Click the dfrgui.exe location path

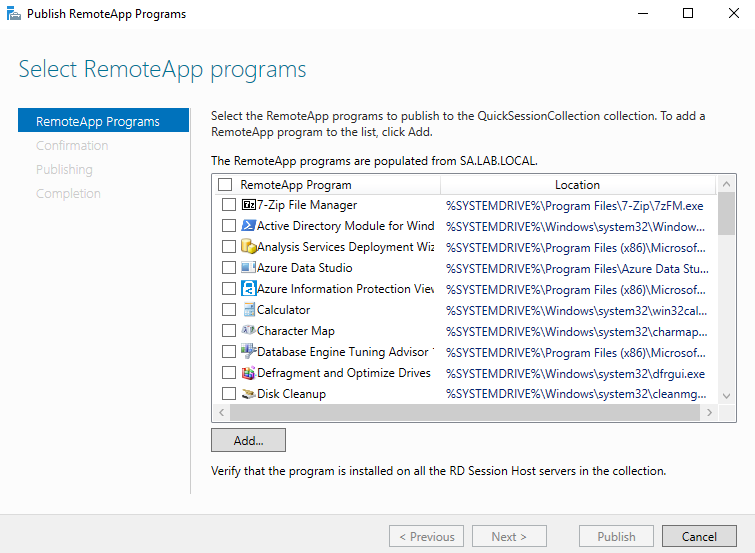click(575, 373)
